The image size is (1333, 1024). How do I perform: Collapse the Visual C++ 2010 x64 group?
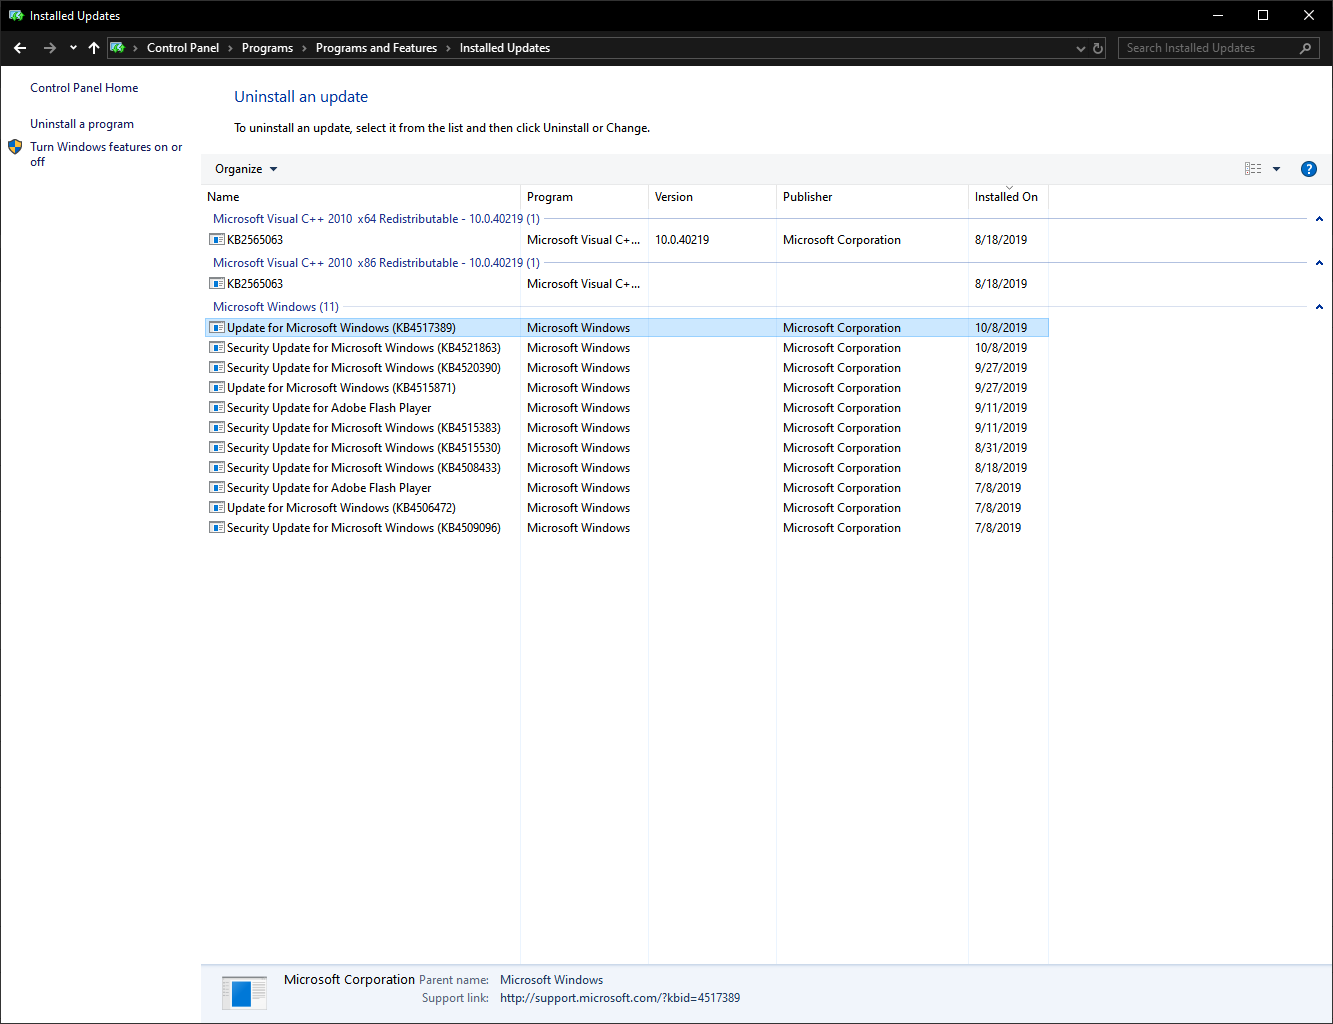(1319, 219)
